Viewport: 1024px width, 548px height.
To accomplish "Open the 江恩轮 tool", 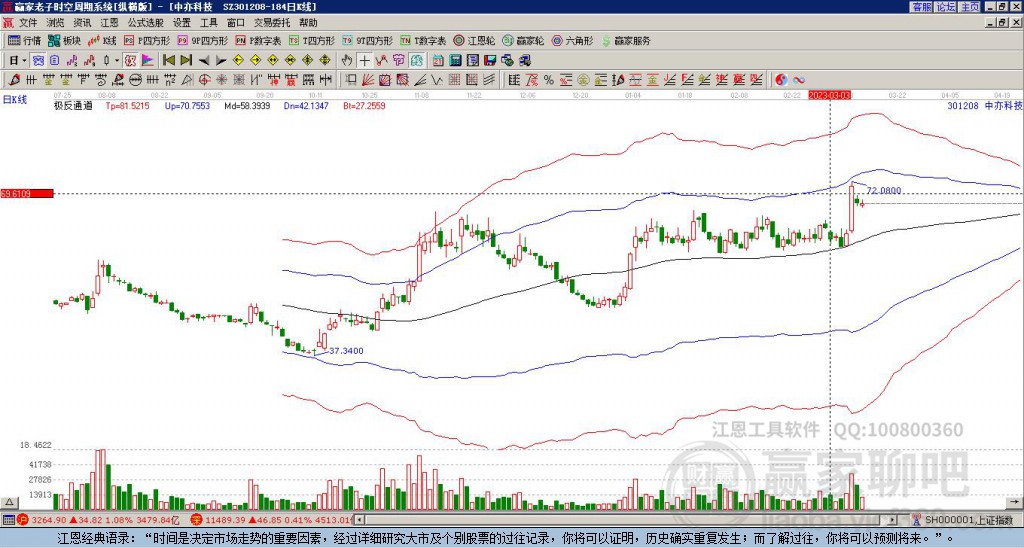I will coord(474,40).
